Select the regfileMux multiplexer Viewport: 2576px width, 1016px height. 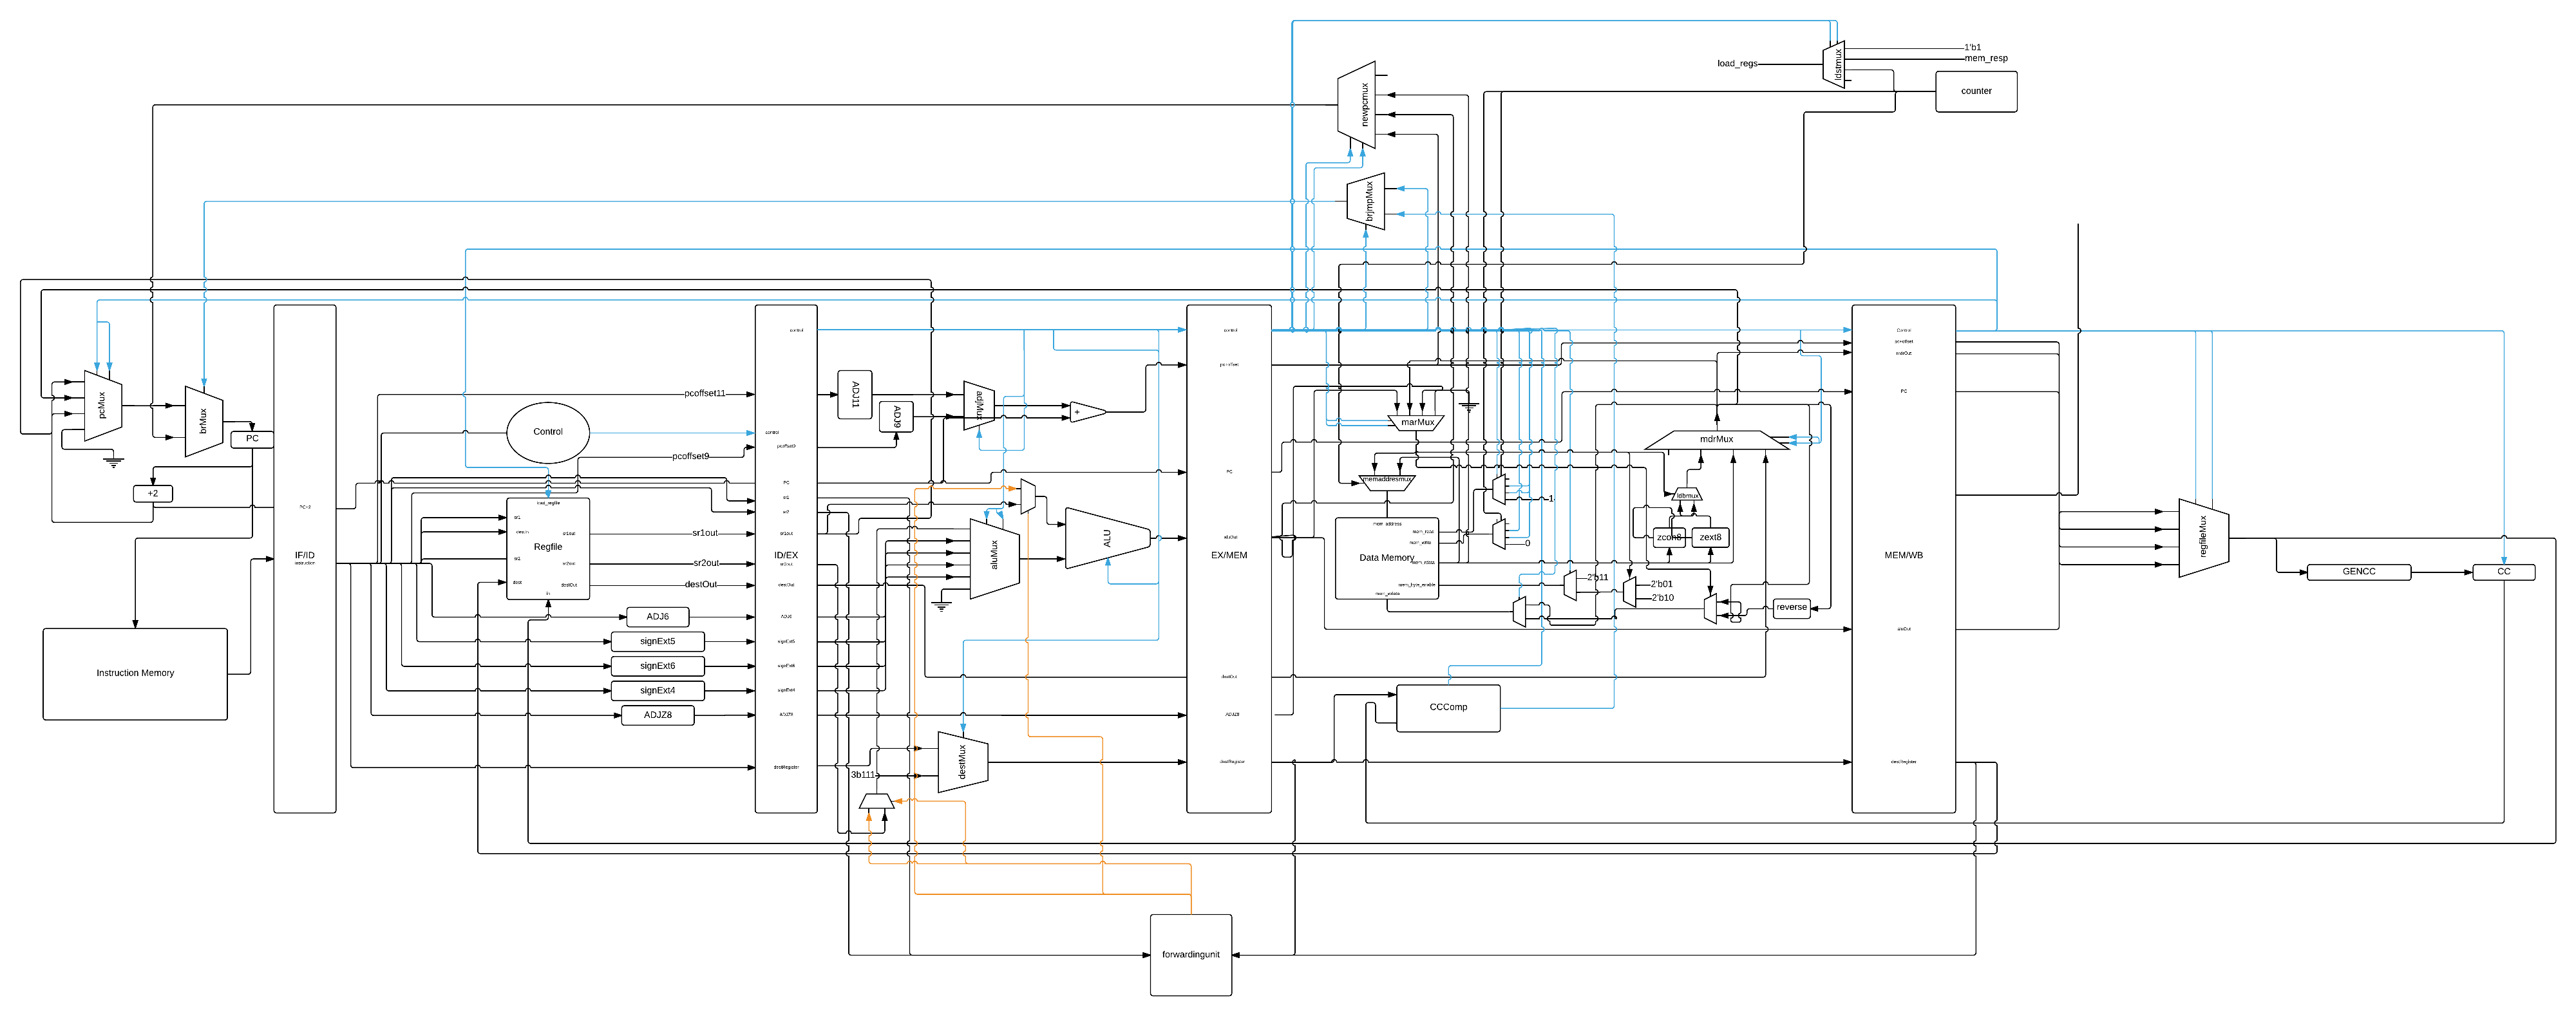[x=2204, y=538]
